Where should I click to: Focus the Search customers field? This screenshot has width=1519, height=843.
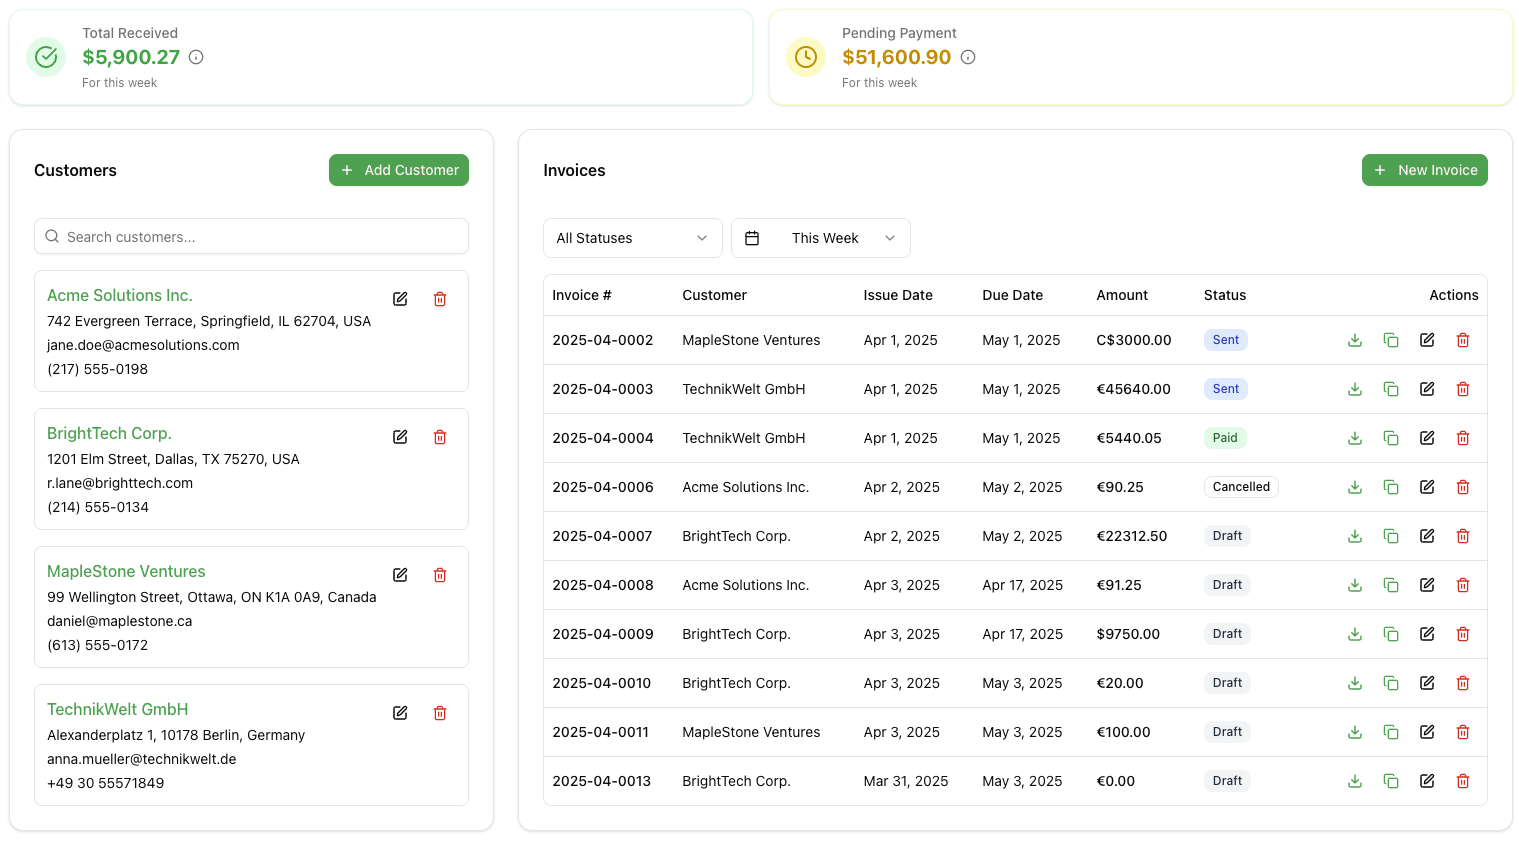click(x=251, y=237)
